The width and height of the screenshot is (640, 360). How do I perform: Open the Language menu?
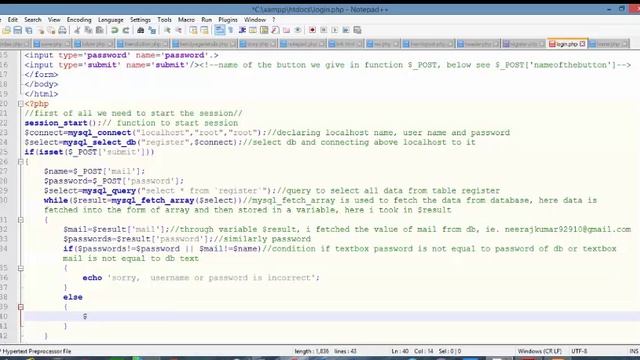[x=111, y=20]
